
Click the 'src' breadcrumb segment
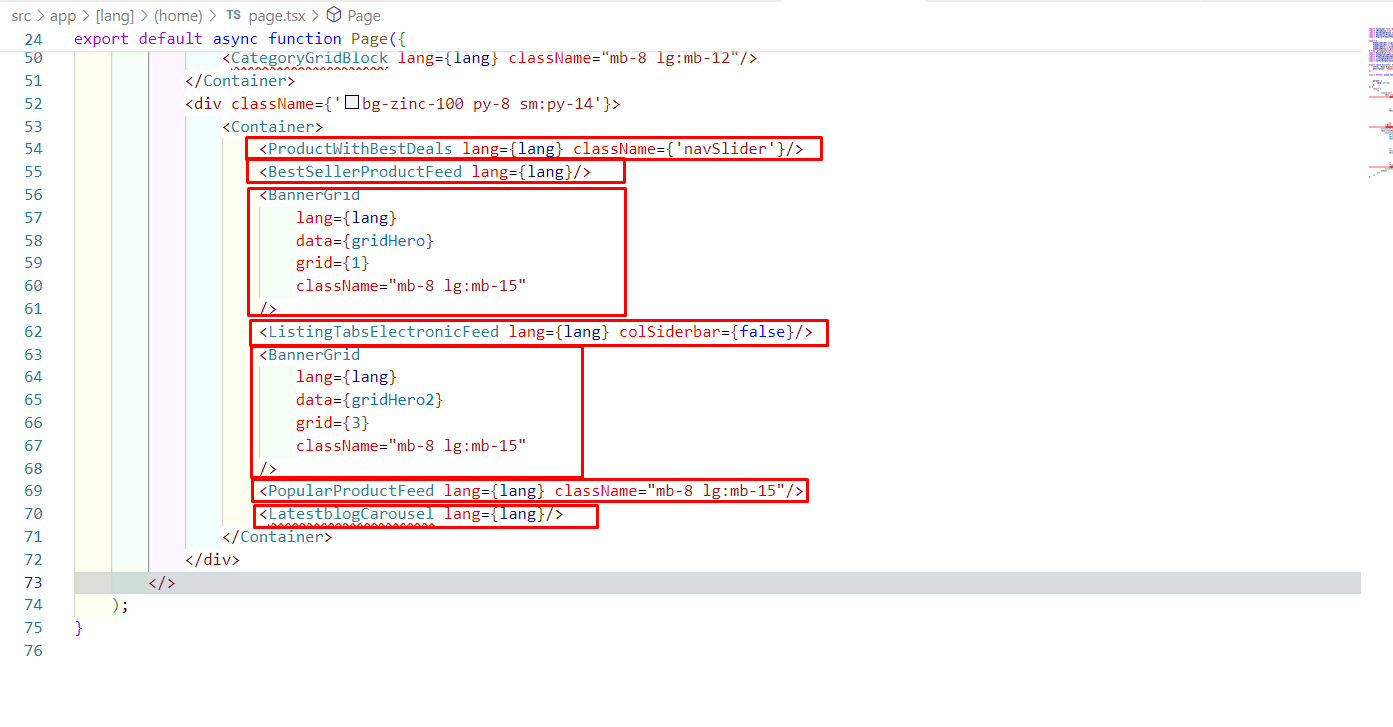pos(21,15)
